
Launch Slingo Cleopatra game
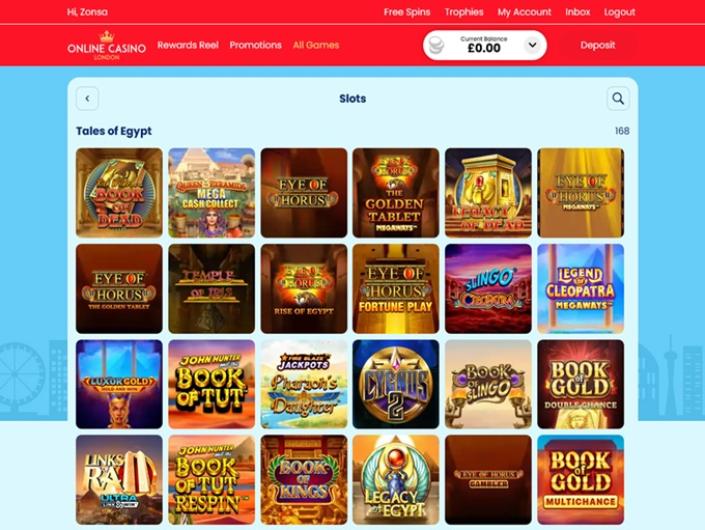[488, 289]
